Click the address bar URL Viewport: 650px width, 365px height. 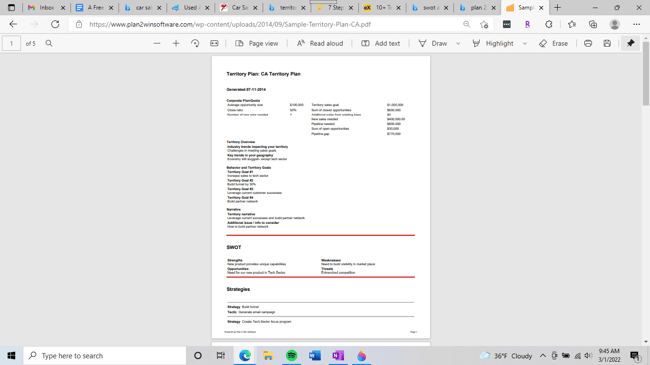230,24
